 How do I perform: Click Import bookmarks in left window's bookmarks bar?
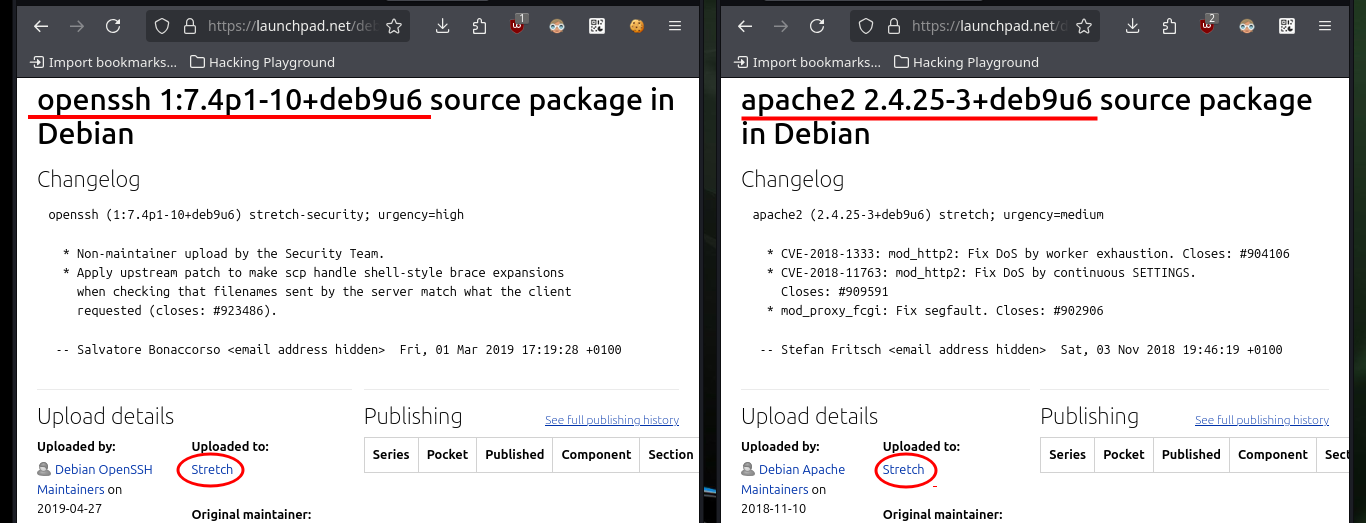pos(104,62)
